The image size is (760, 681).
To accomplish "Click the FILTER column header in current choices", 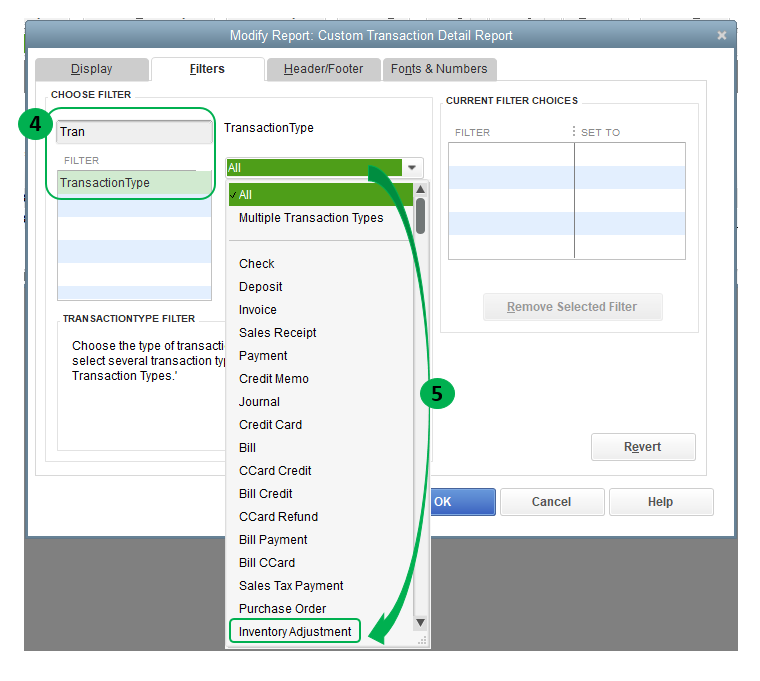I will point(473,132).
